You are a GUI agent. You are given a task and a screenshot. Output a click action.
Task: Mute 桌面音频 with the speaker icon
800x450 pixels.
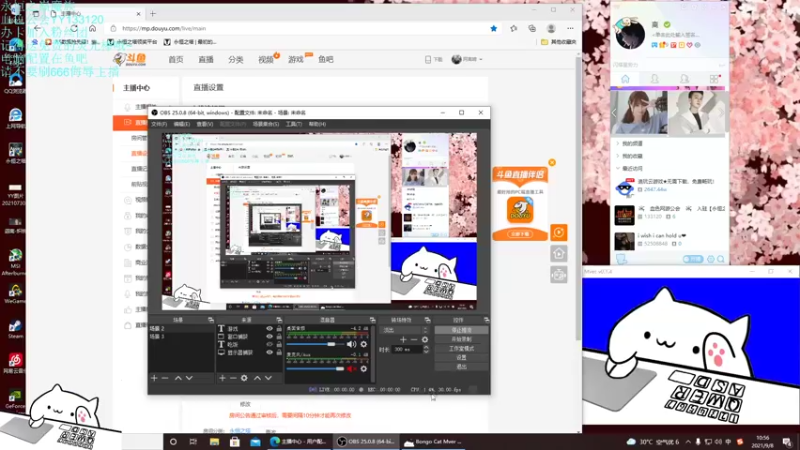(x=352, y=344)
